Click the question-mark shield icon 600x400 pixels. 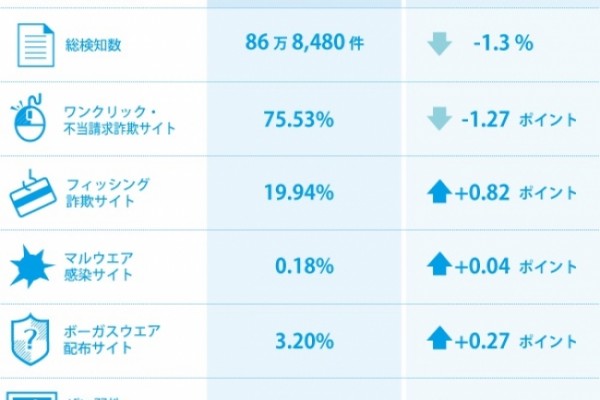click(30, 340)
